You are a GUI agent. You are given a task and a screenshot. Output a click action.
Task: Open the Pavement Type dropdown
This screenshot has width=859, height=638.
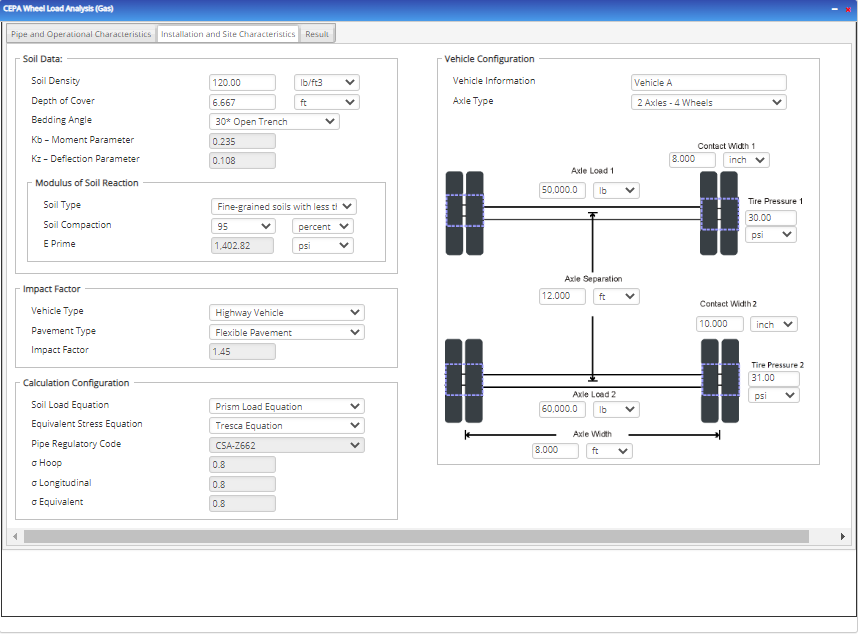286,331
